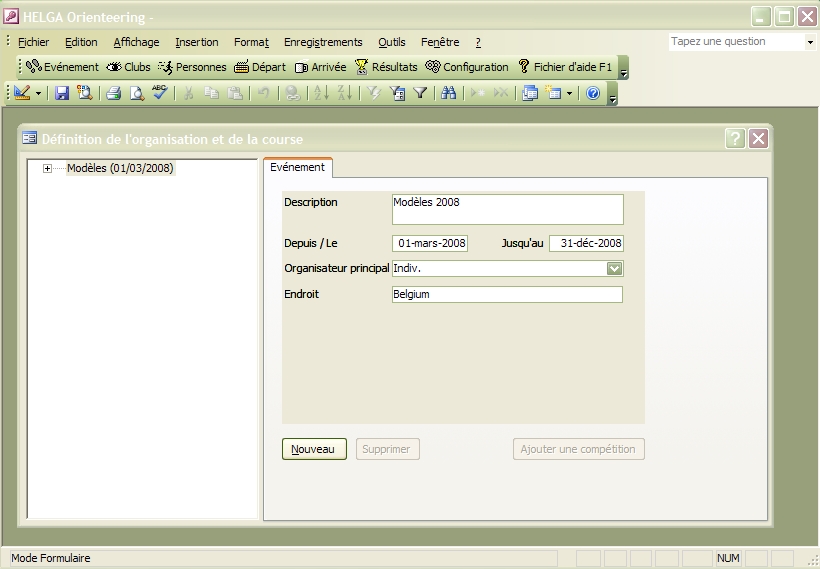
Task: Click the Supprimer button
Action: [388, 449]
